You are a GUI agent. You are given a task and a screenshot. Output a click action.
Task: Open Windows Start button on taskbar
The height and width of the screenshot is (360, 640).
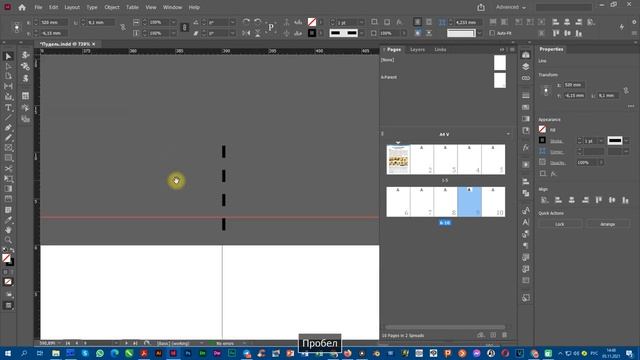tap(7, 353)
